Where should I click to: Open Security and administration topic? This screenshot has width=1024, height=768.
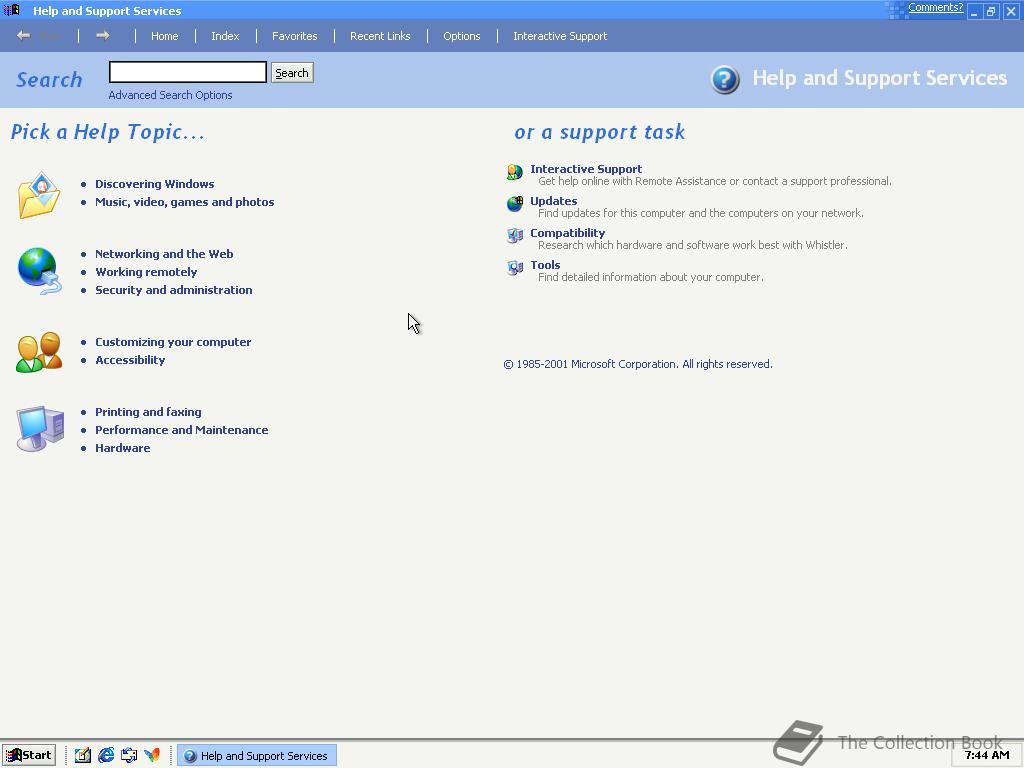click(174, 290)
